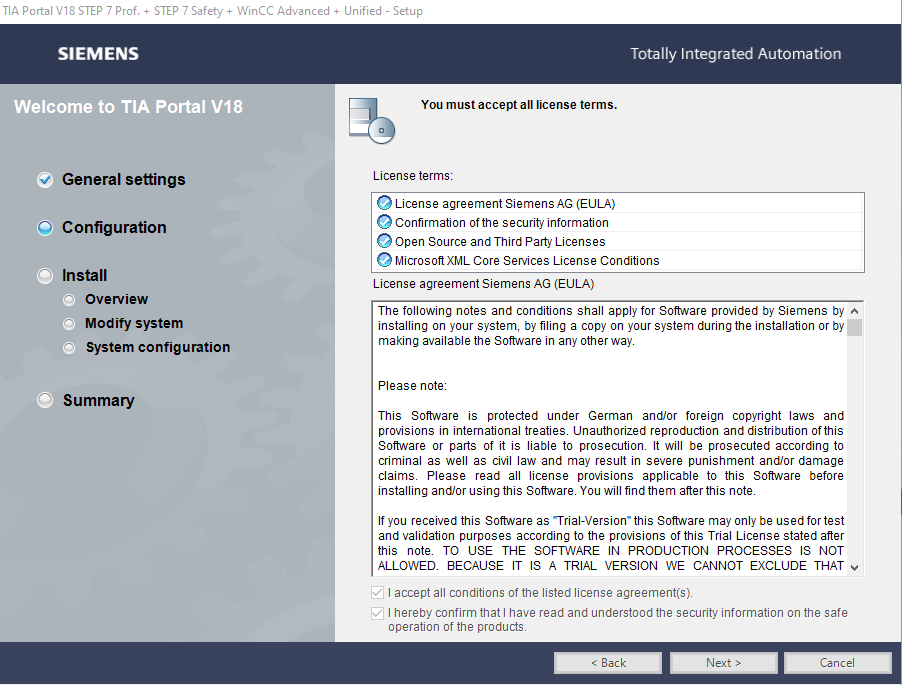Click the General settings step indicator icon

tap(45, 180)
